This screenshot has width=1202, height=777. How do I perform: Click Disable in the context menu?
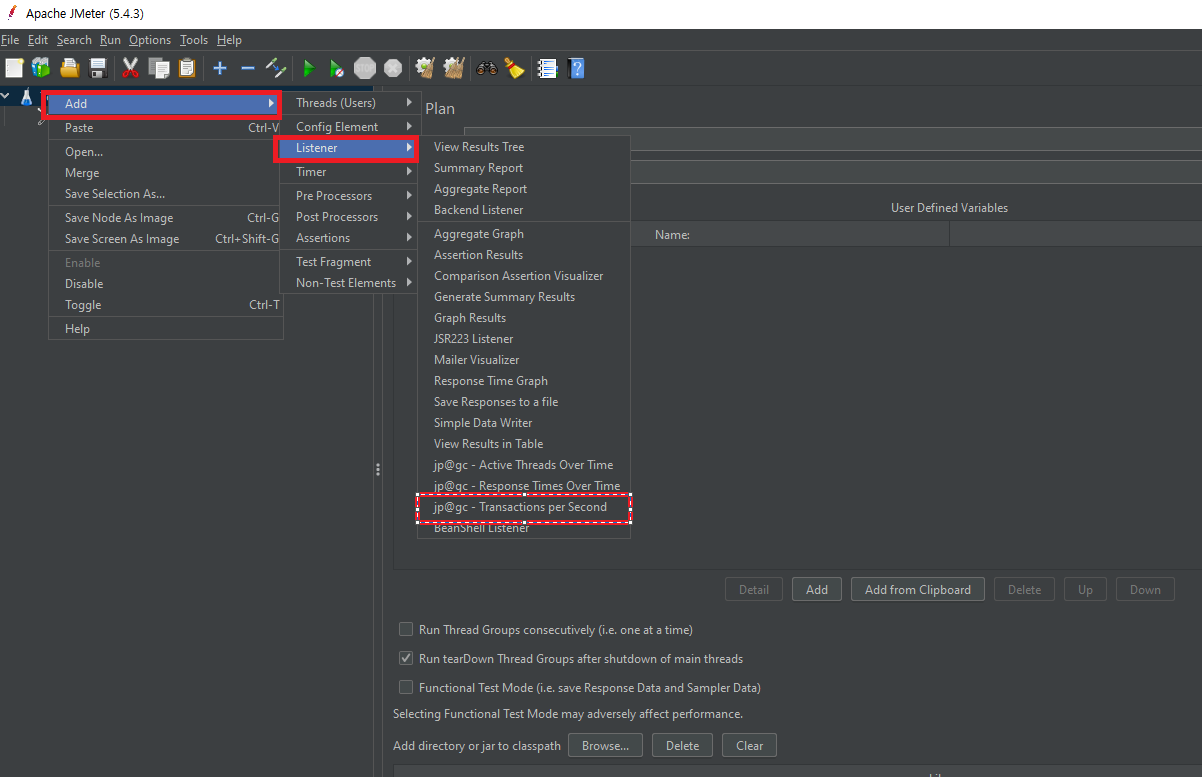166,284
